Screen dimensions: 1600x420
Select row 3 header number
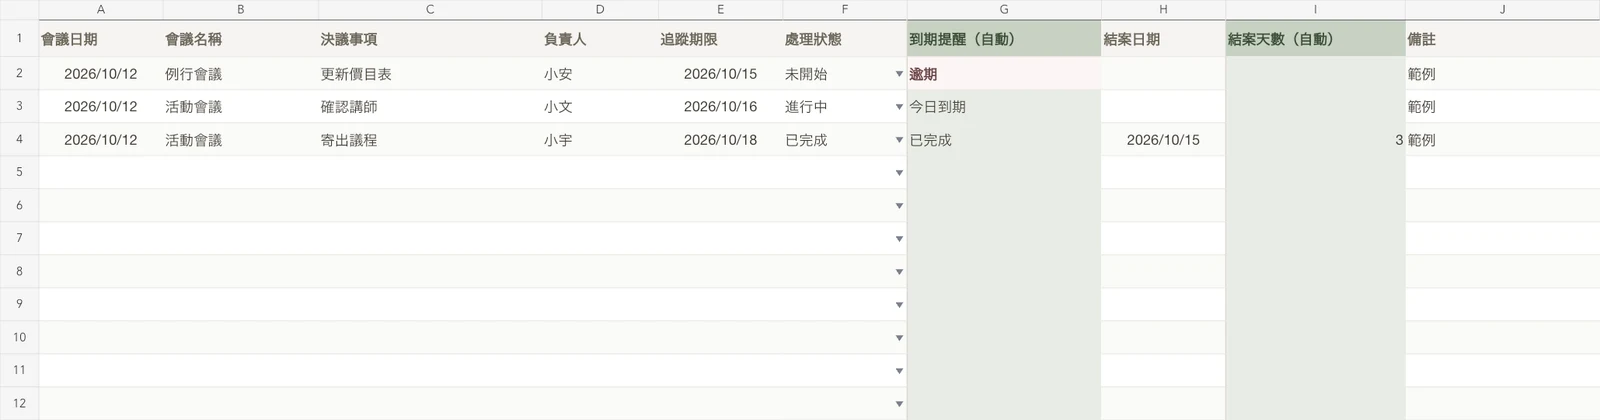(x=19, y=107)
